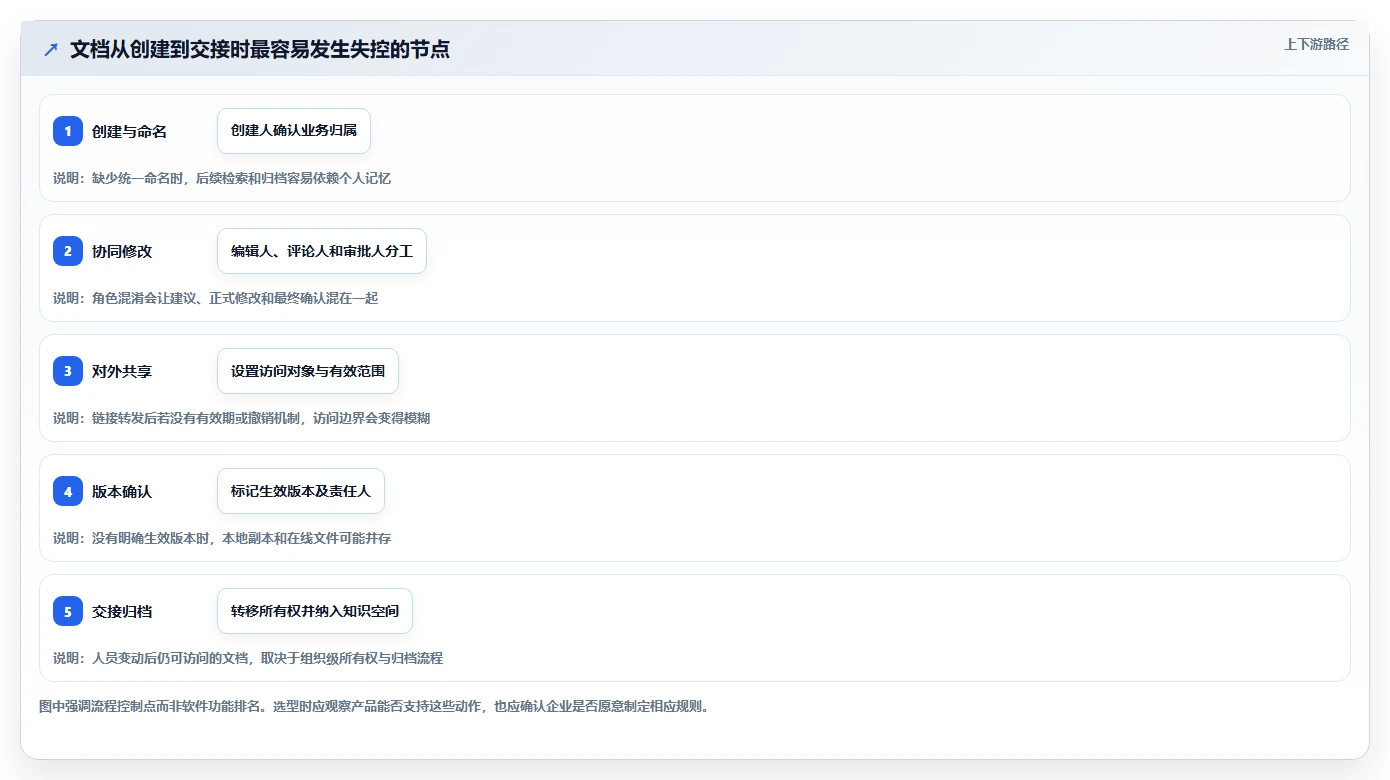Click the note about 缺少统一命名时

click(222, 178)
